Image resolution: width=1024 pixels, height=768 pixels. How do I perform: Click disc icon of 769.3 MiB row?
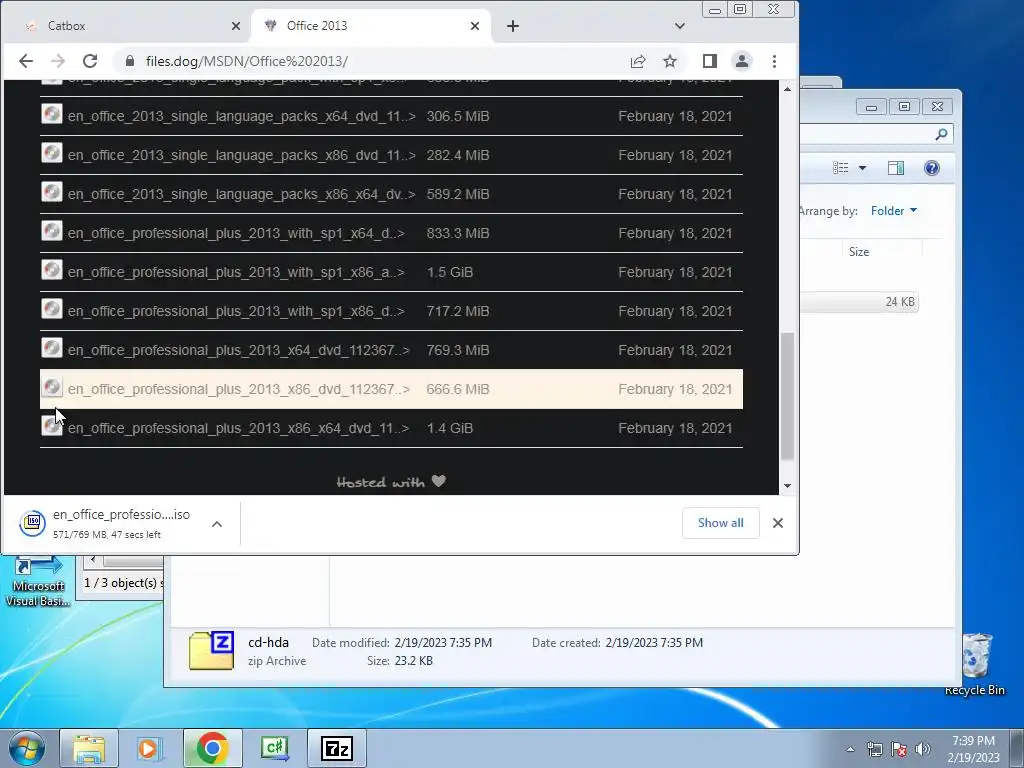[52, 348]
